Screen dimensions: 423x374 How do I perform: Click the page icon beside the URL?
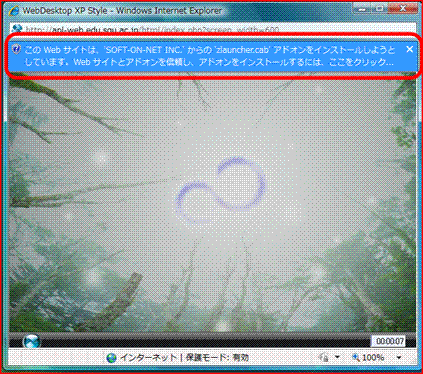pyautogui.click(x=17, y=29)
